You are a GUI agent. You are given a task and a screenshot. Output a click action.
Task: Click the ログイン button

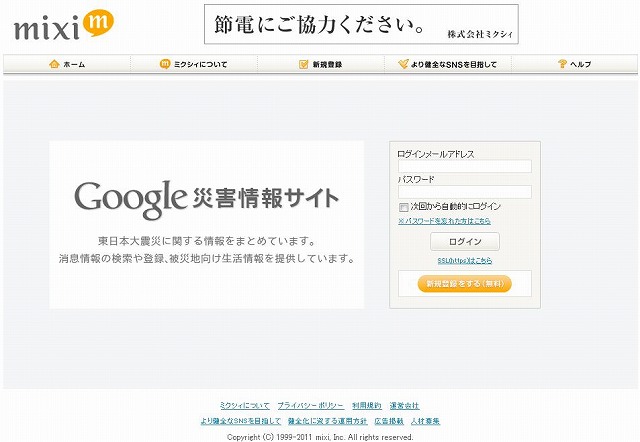pos(465,242)
